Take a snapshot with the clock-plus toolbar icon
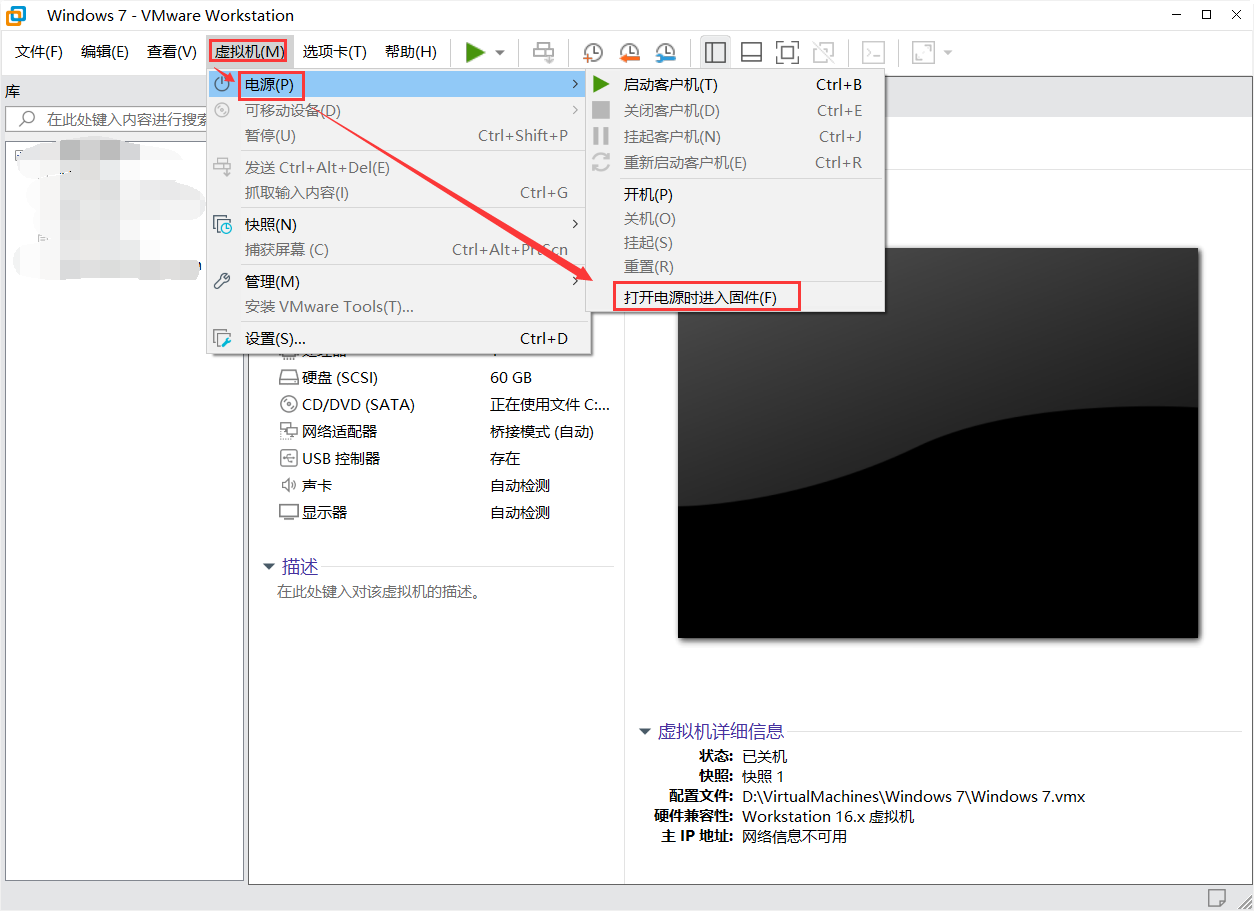Viewport: 1254px width, 911px height. point(593,52)
